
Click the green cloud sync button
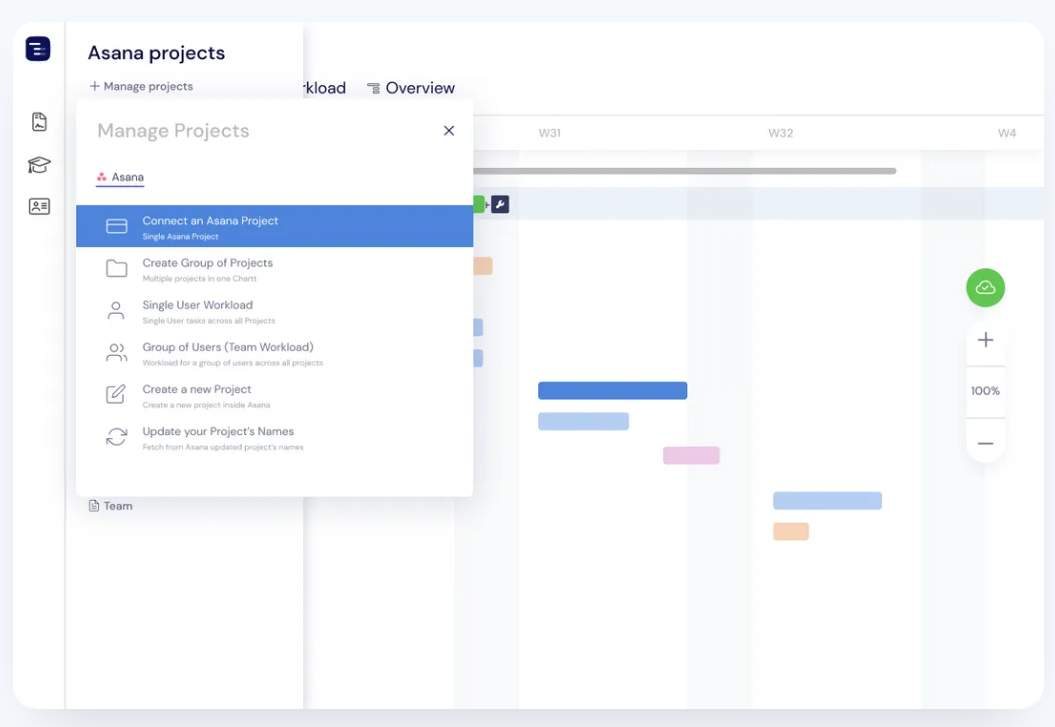coord(985,288)
